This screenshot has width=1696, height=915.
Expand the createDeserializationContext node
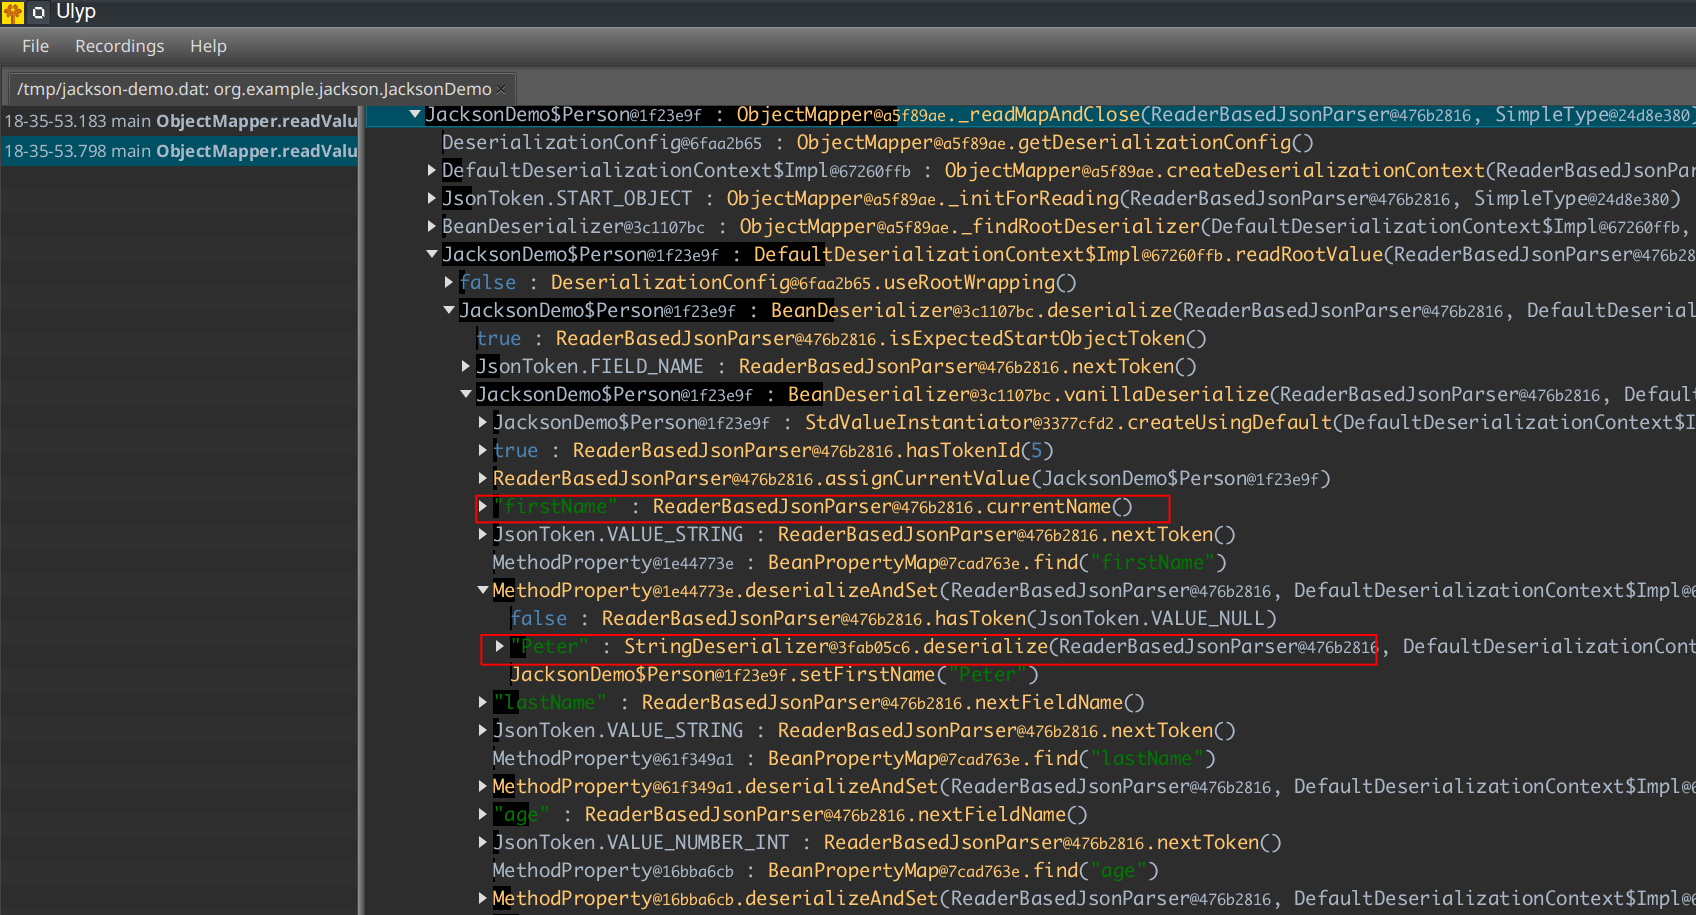coord(432,171)
